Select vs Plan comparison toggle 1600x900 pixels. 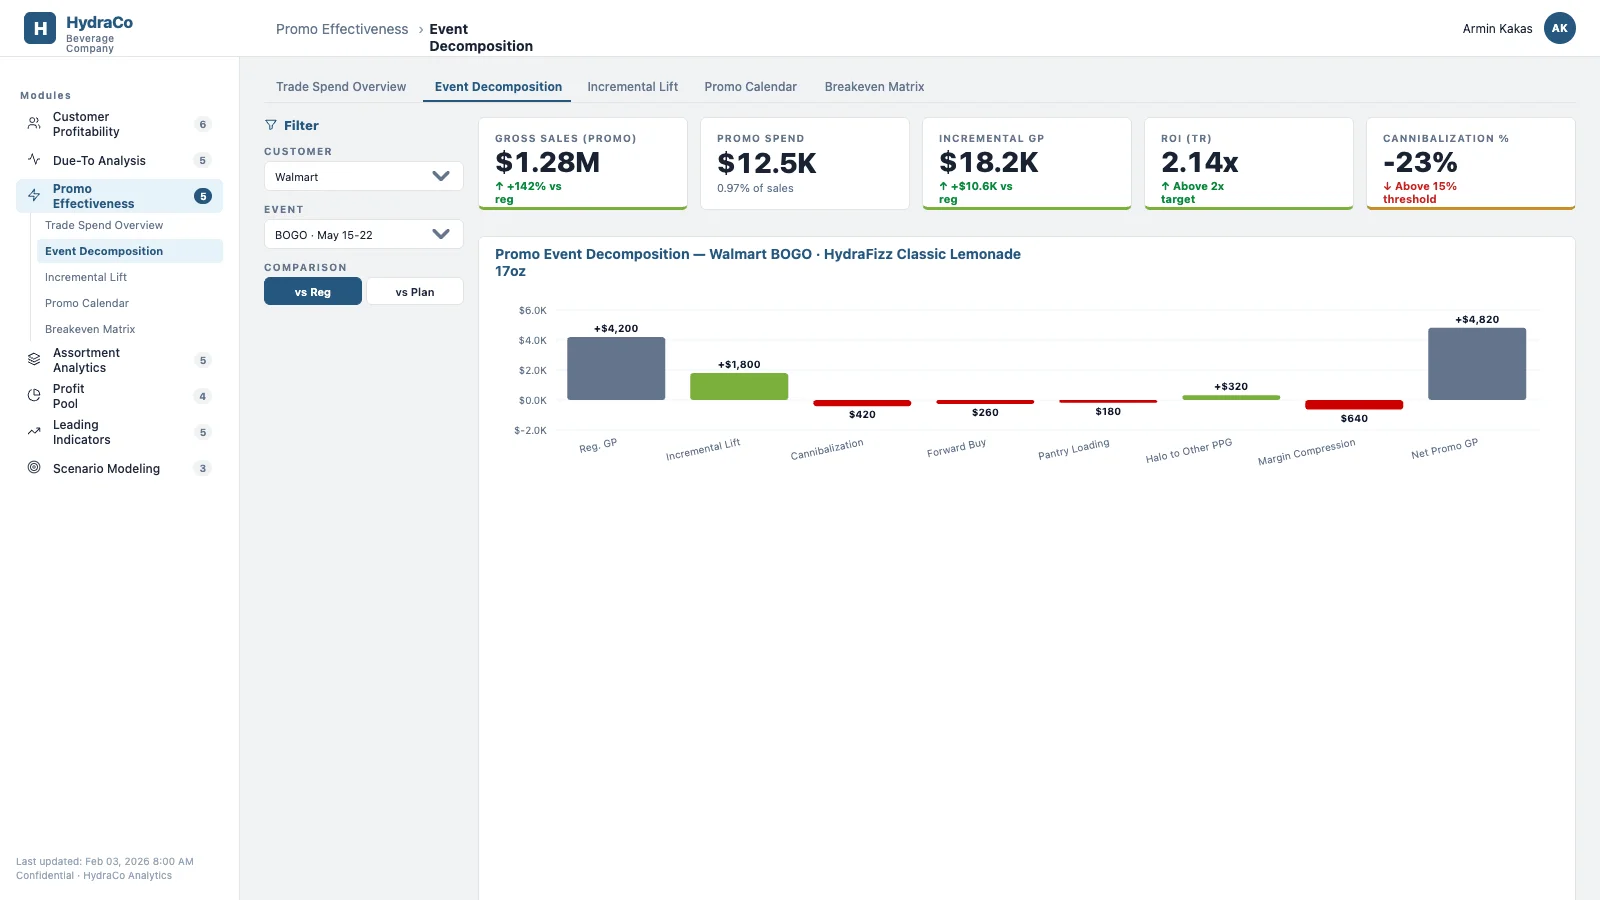[x=415, y=291]
